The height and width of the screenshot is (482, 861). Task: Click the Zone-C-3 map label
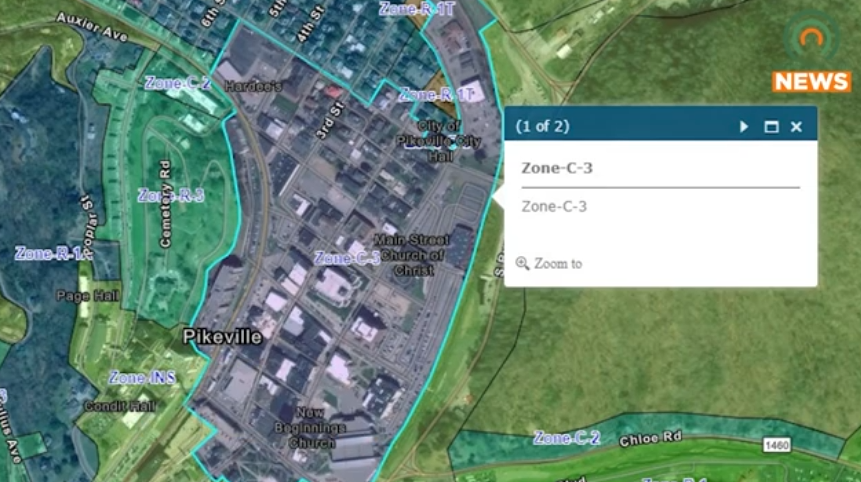346,257
